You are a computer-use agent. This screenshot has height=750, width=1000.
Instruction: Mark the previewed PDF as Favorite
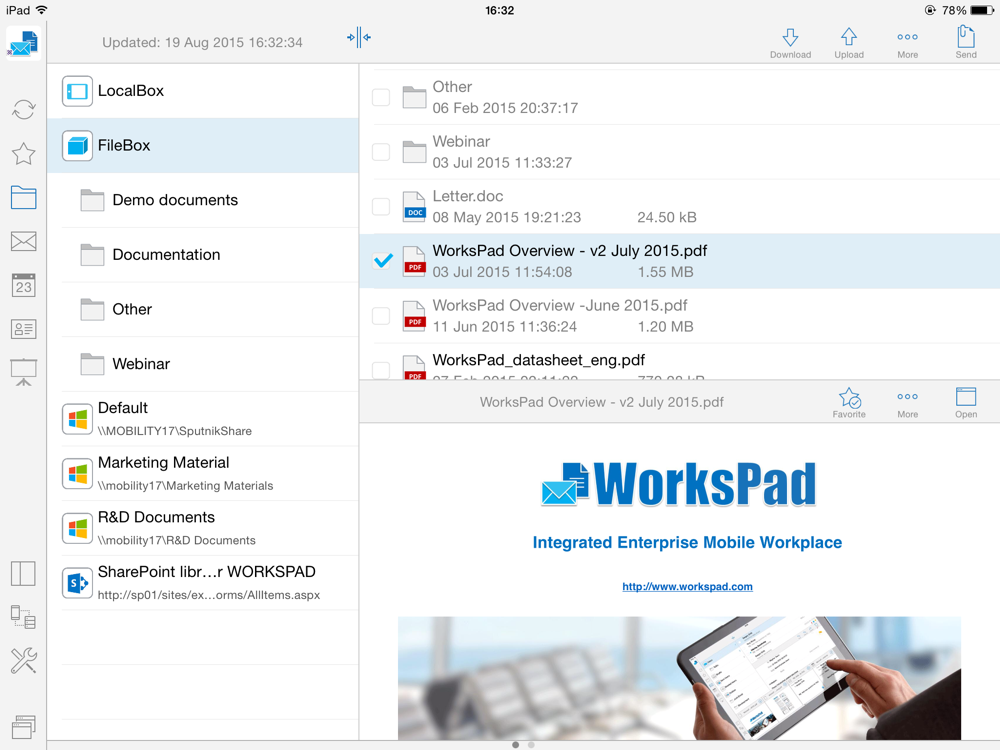(849, 402)
